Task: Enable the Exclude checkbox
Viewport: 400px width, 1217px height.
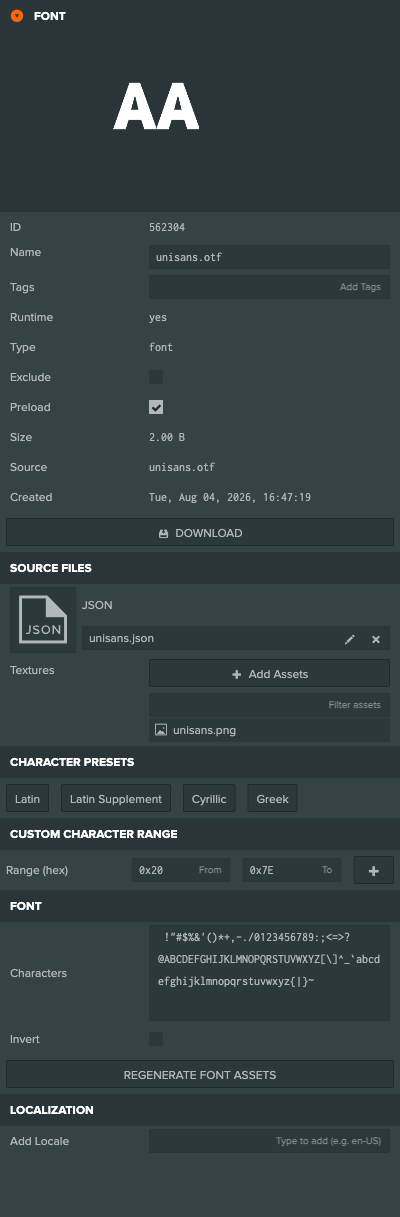Action: point(156,377)
